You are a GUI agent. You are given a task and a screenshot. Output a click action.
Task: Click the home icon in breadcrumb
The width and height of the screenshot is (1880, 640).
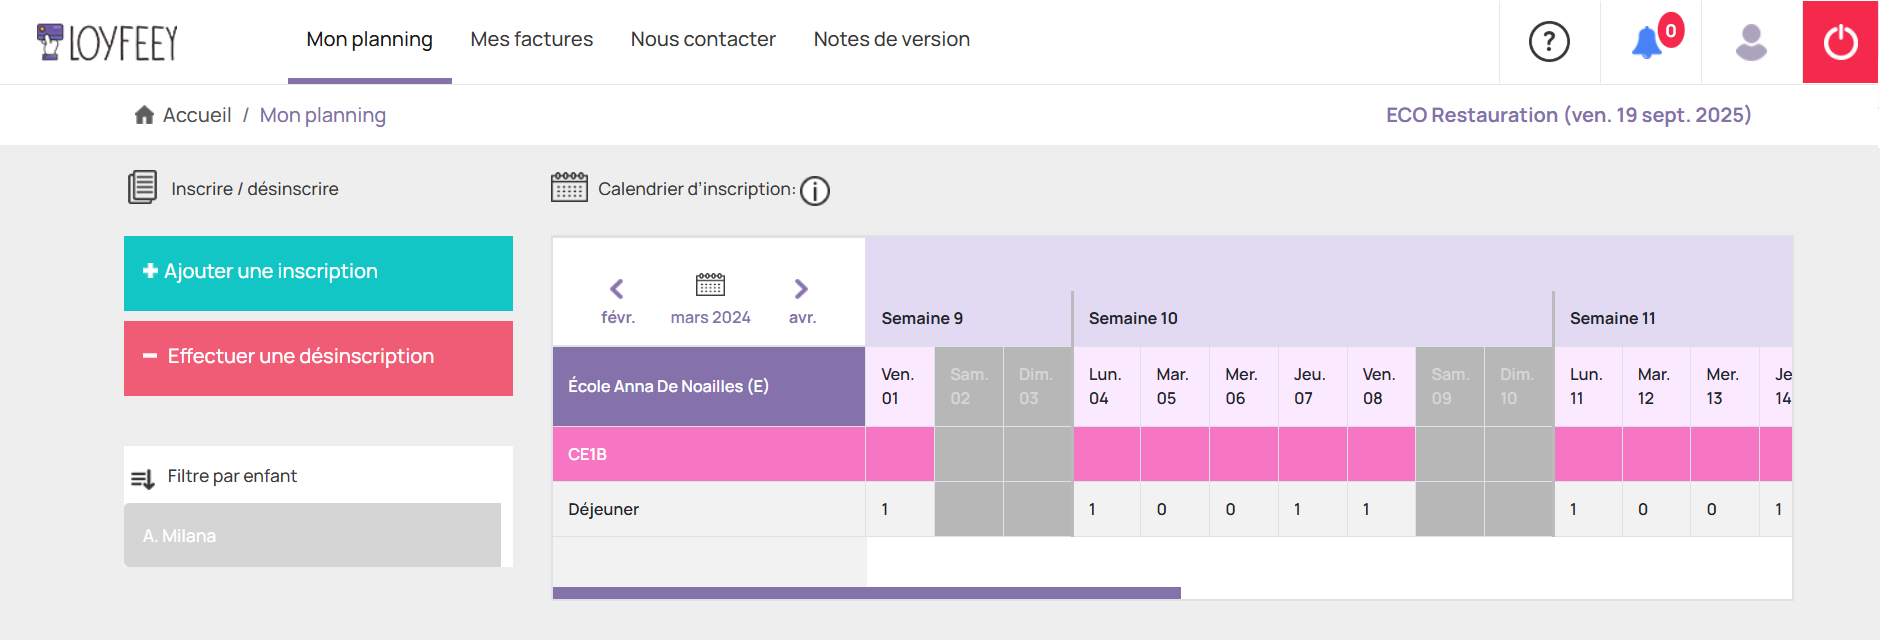pos(144,115)
